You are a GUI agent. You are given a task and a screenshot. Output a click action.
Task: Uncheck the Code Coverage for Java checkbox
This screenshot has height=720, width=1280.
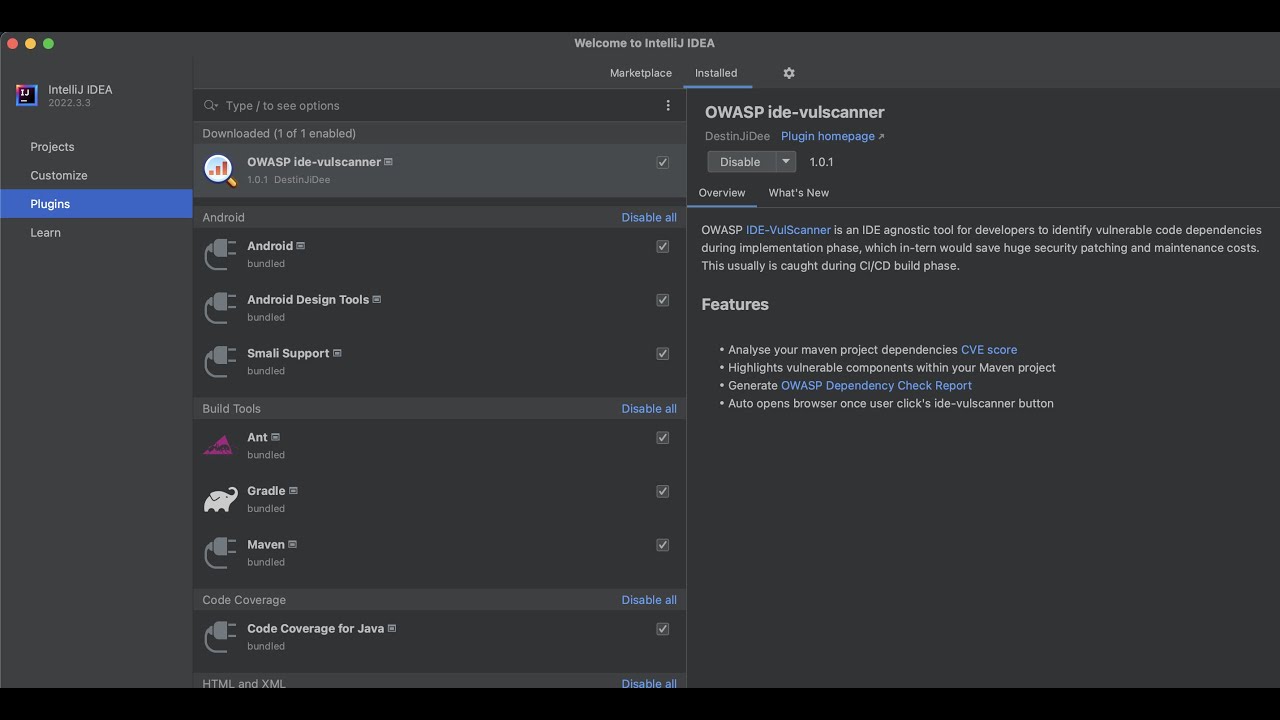point(662,629)
